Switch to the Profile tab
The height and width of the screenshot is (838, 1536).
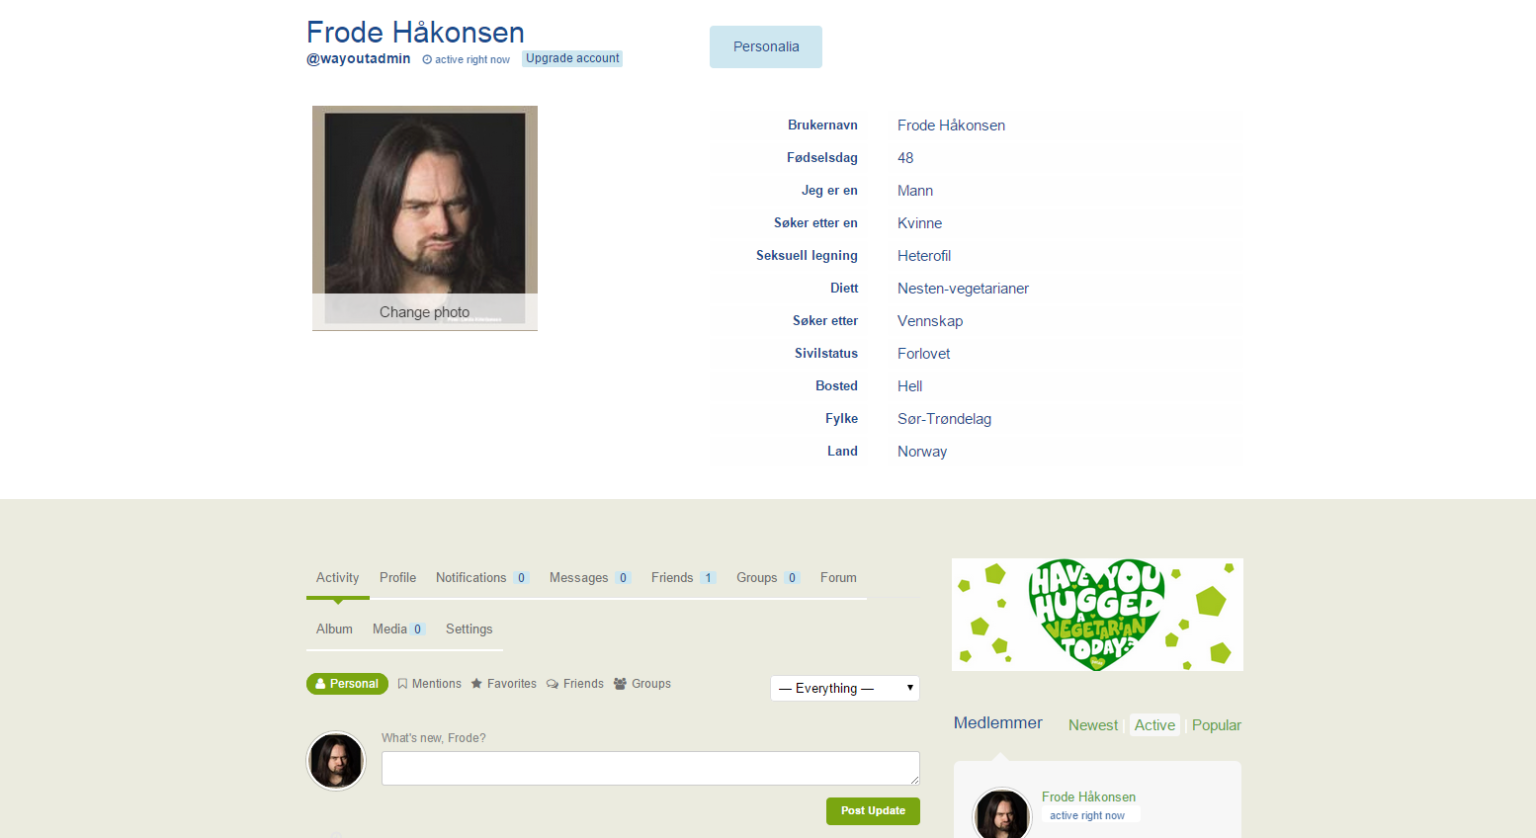[397, 578]
